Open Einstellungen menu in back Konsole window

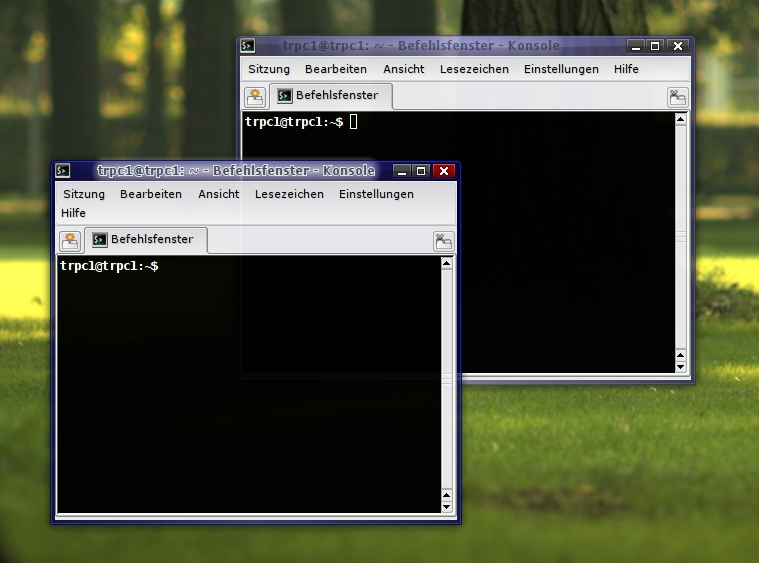(x=561, y=70)
